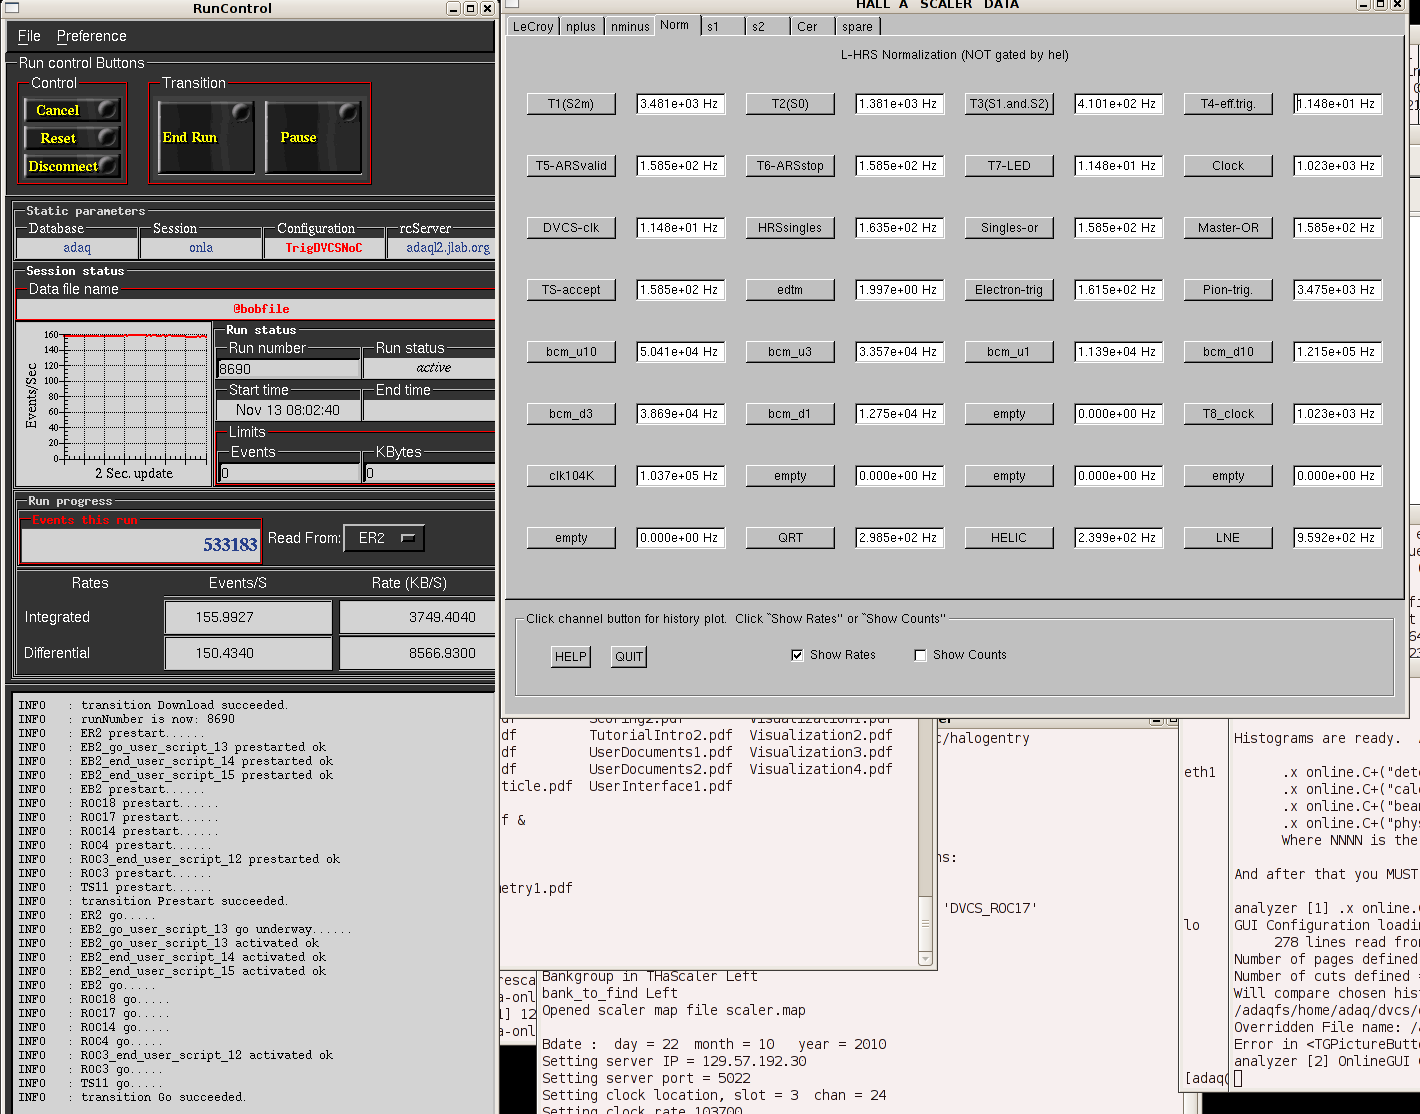
Task: Click the Configuration value TrigDVCSNoC
Action: pos(324,248)
